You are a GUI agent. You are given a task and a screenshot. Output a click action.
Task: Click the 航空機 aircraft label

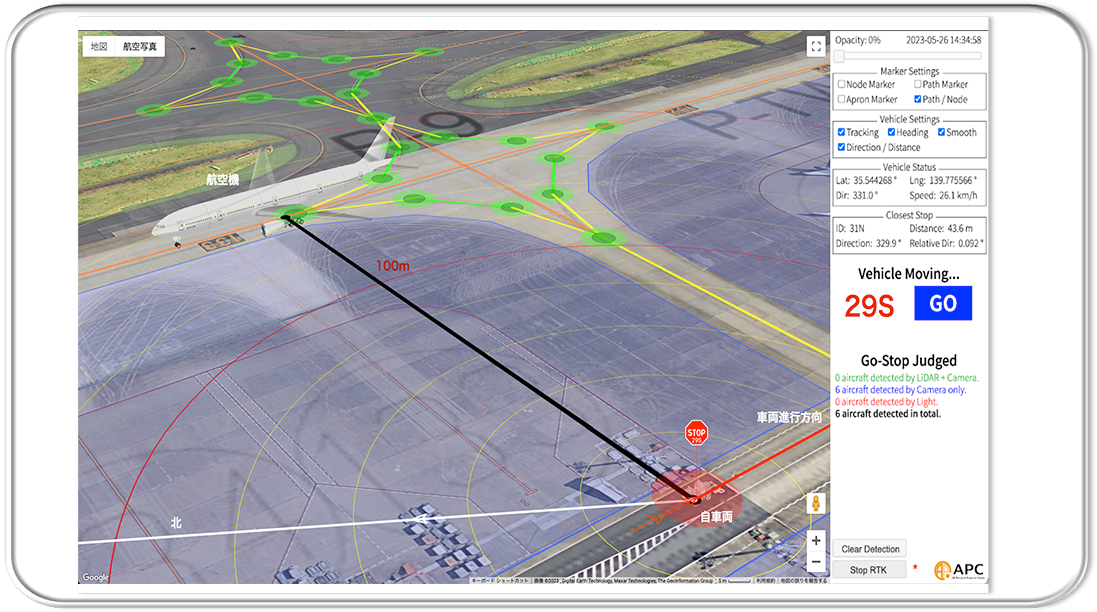coord(222,180)
